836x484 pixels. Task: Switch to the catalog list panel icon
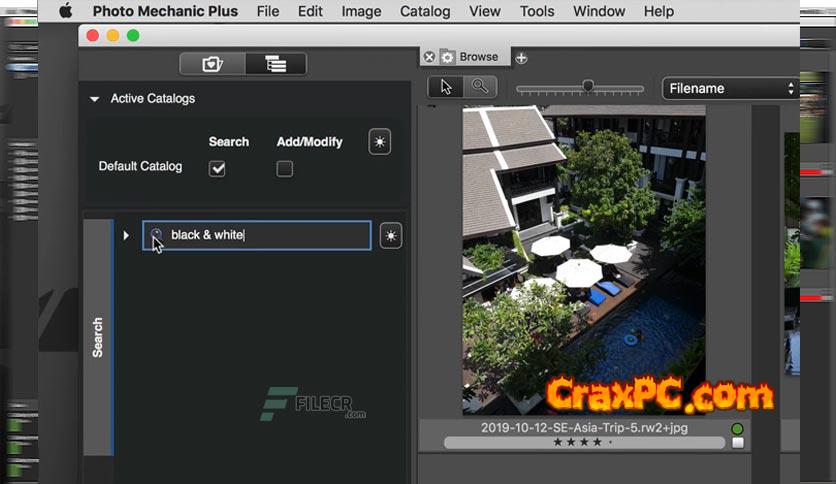coord(275,64)
